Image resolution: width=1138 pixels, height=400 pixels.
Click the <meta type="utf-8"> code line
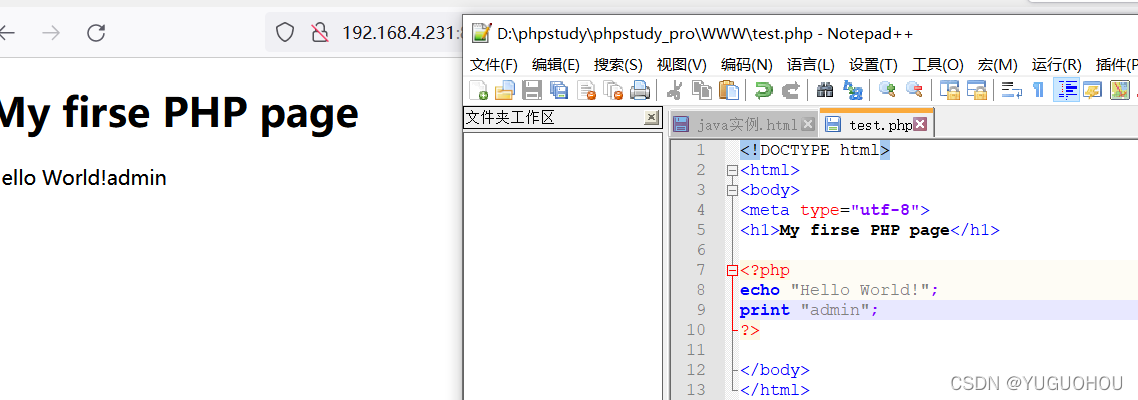(835, 211)
